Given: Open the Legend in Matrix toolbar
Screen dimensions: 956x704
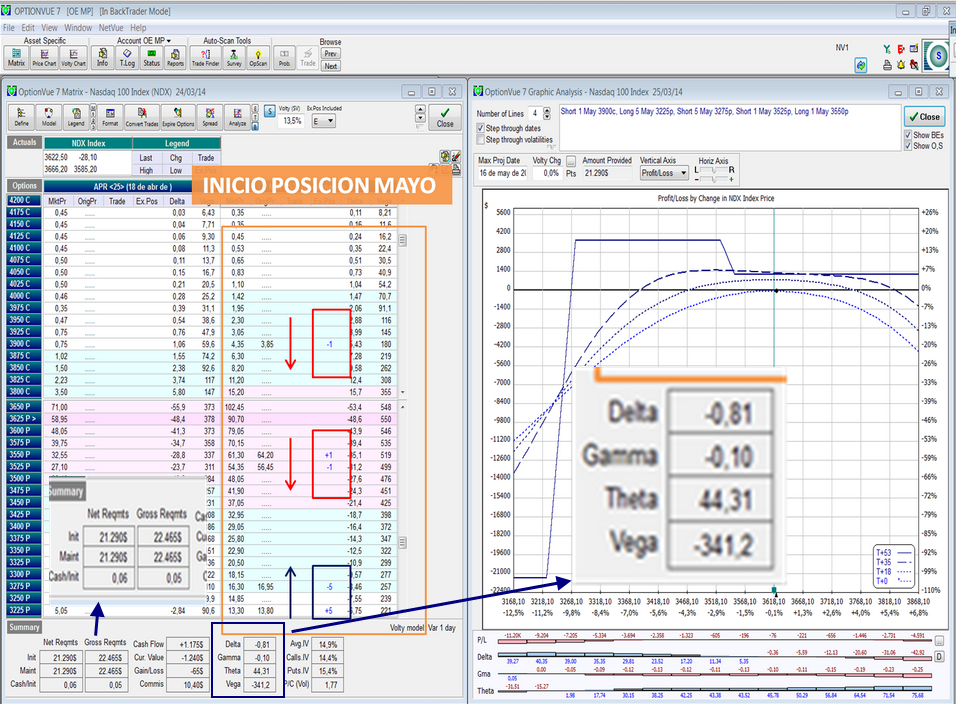Looking at the screenshot, I should pos(76,116).
